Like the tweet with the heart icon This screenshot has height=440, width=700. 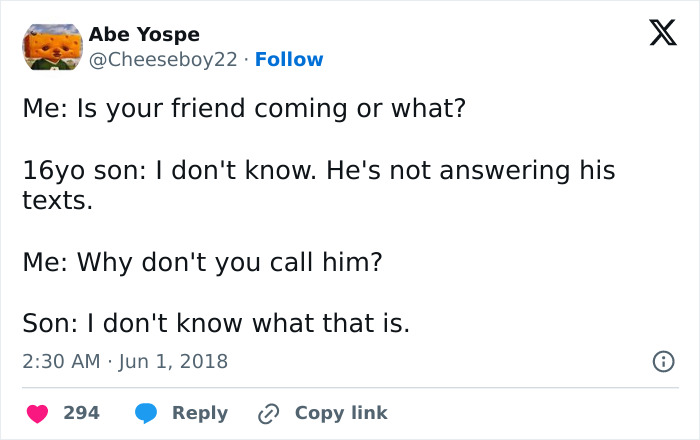36,413
